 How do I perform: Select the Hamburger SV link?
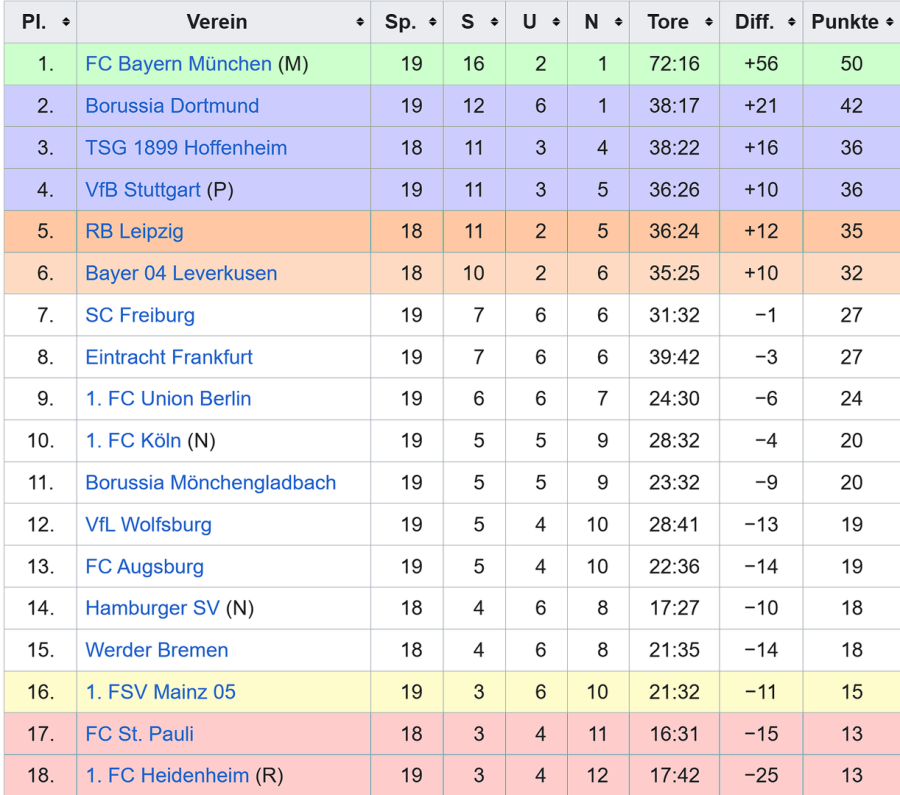click(x=152, y=608)
